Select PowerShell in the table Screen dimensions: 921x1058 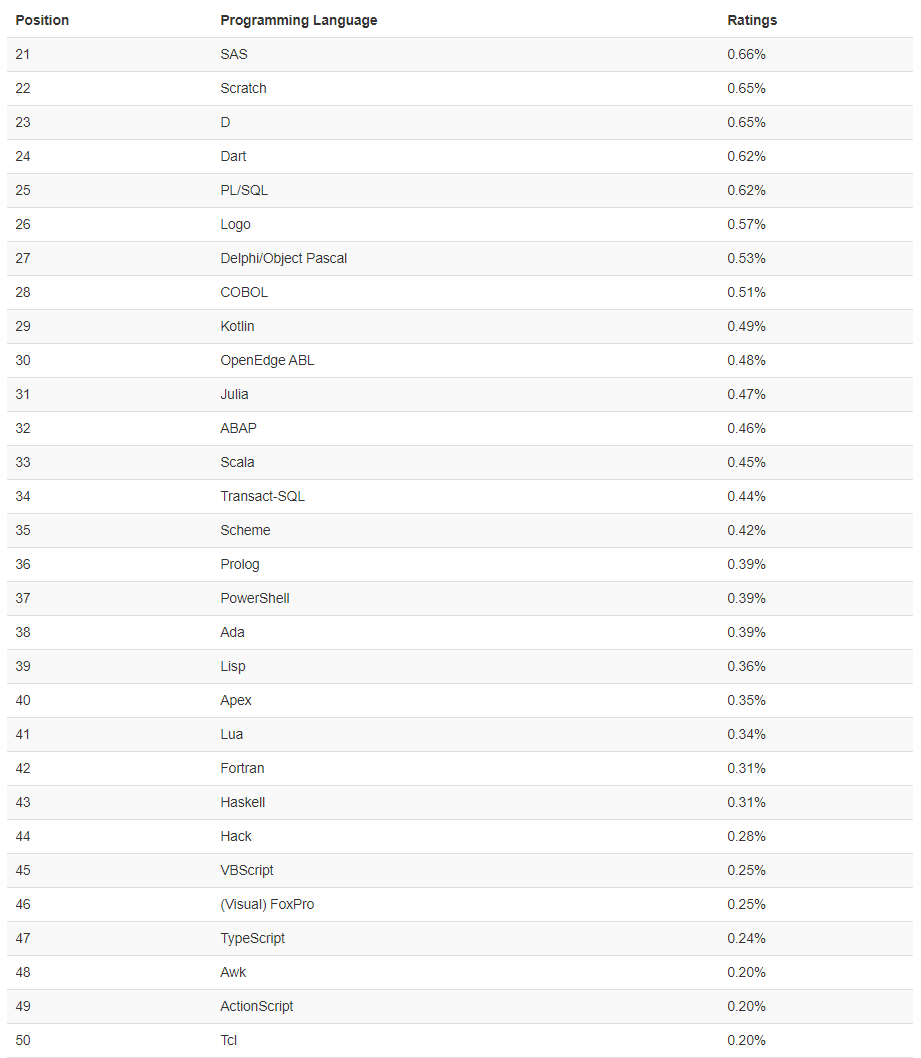pyautogui.click(x=254, y=598)
